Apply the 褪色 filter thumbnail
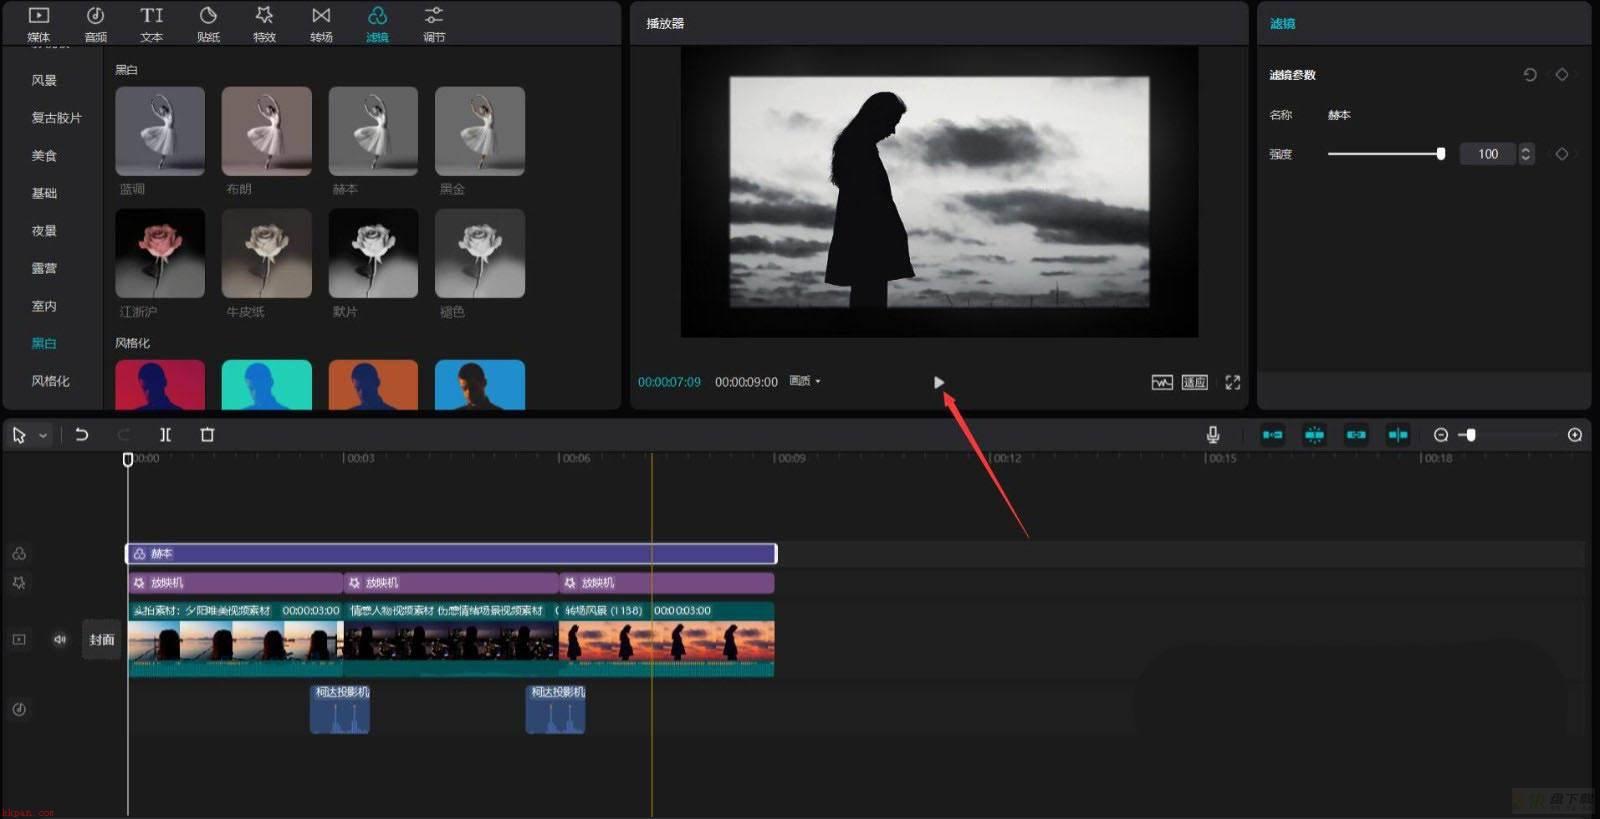This screenshot has height=819, width=1600. 480,253
